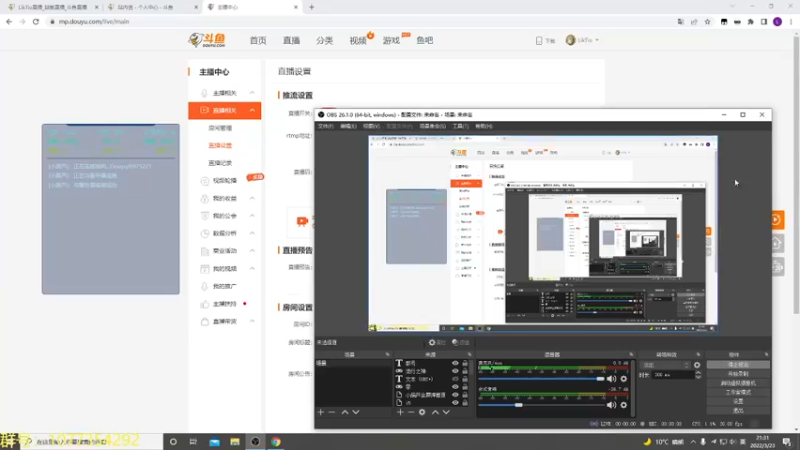Image resolution: width=800 pixels, height=450 pixels.
Task: Collapse the 直播相关 sidebar section
Action: (252, 110)
